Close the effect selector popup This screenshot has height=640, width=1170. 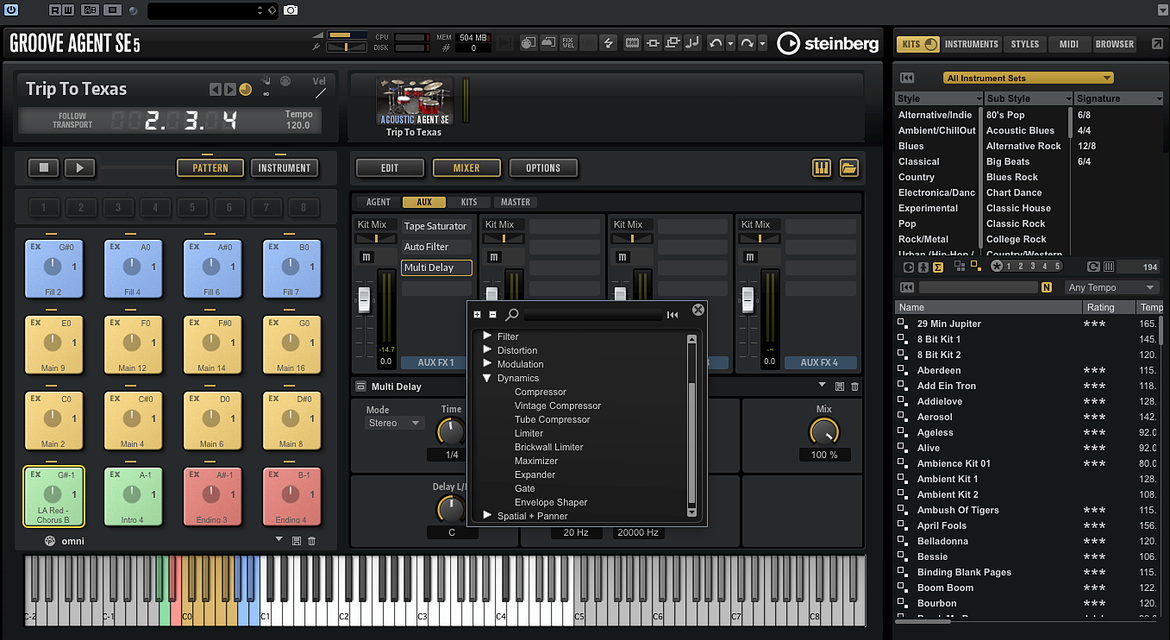698,310
